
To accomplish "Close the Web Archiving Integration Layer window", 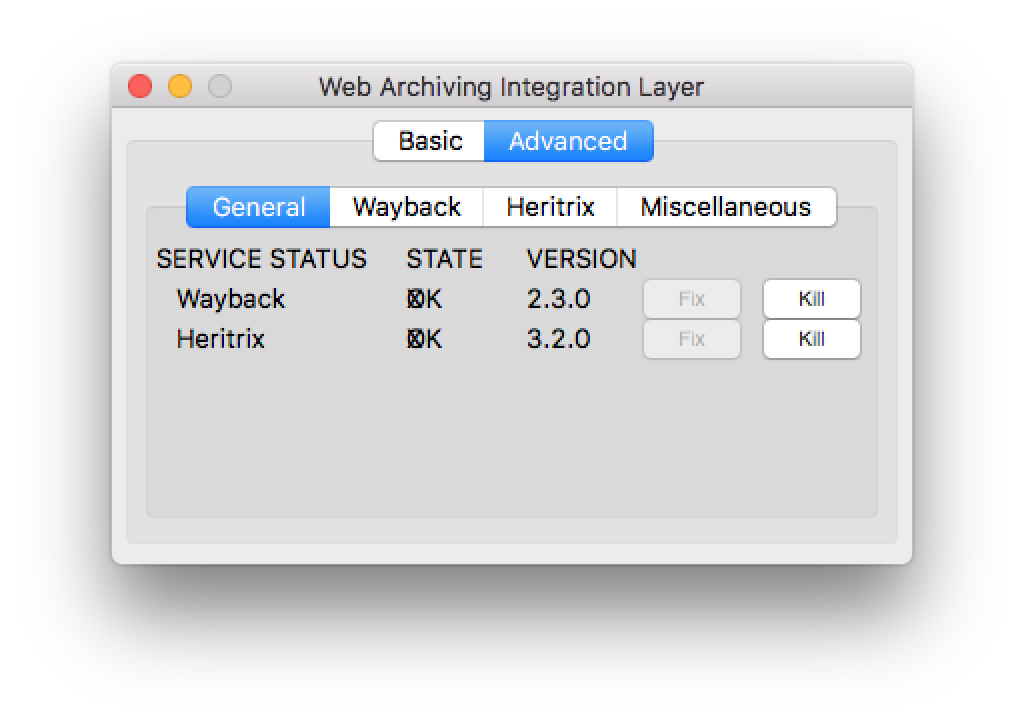I will tap(140, 86).
